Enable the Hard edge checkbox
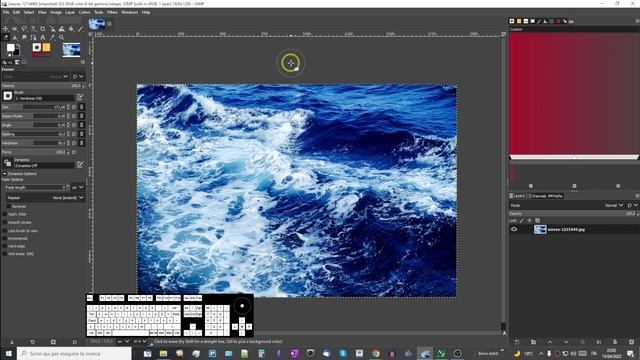640x360 pixels. [5, 246]
